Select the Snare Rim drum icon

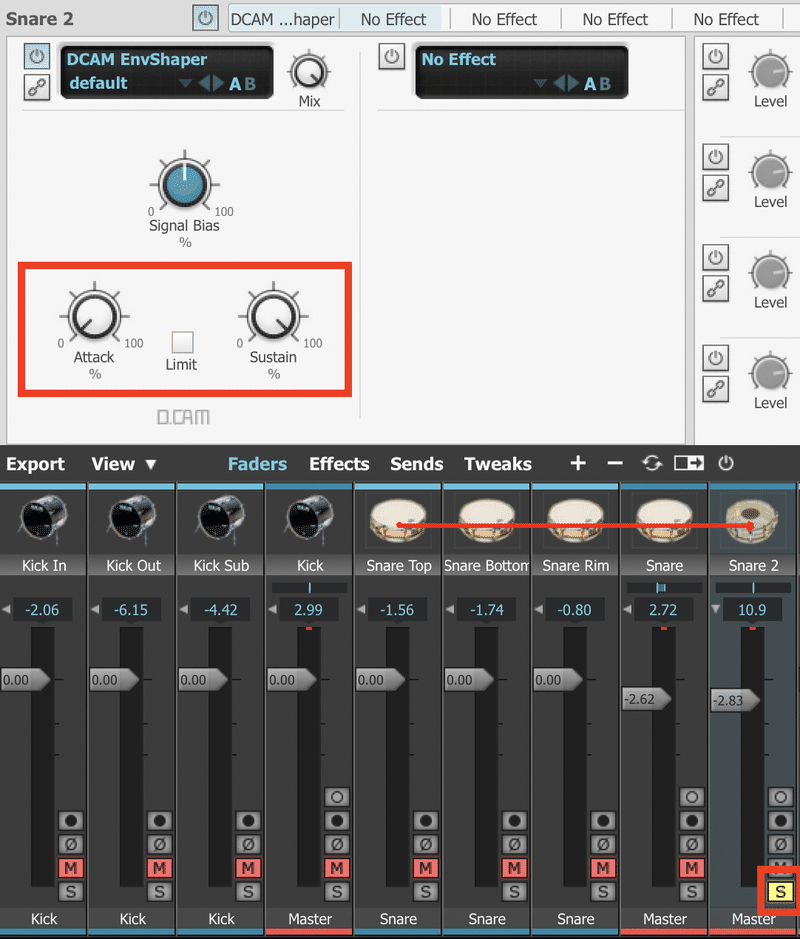(x=575, y=521)
